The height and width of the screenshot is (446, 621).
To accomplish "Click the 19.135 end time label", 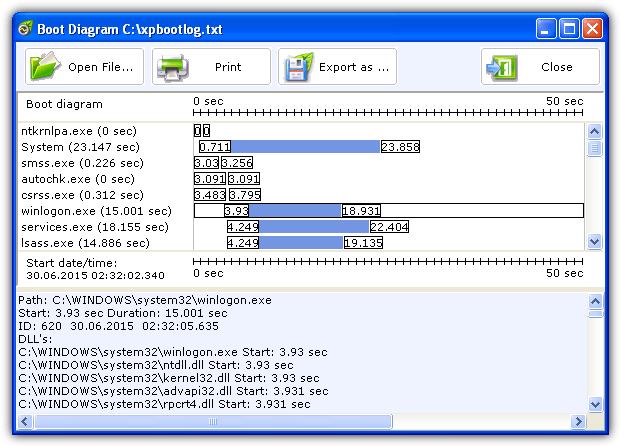I will point(363,242).
